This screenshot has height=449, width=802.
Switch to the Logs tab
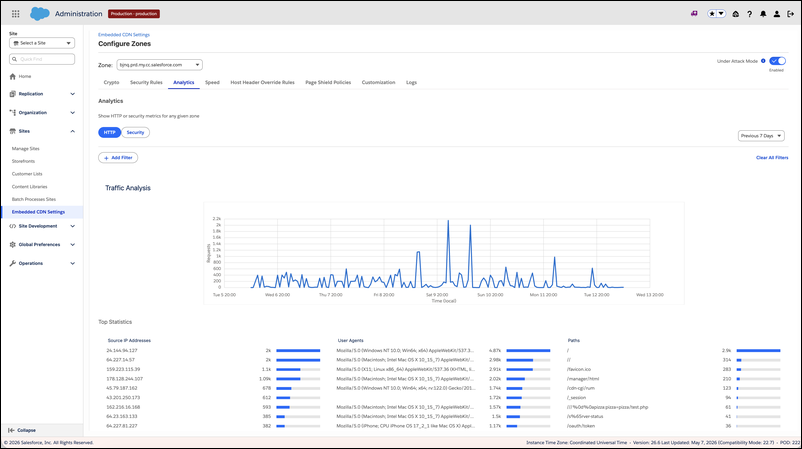coord(411,82)
